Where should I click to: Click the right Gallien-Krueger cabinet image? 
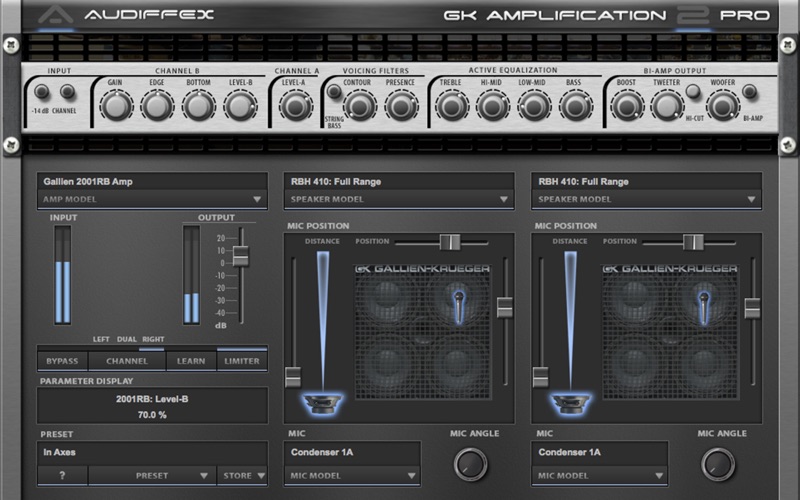click(x=670, y=332)
